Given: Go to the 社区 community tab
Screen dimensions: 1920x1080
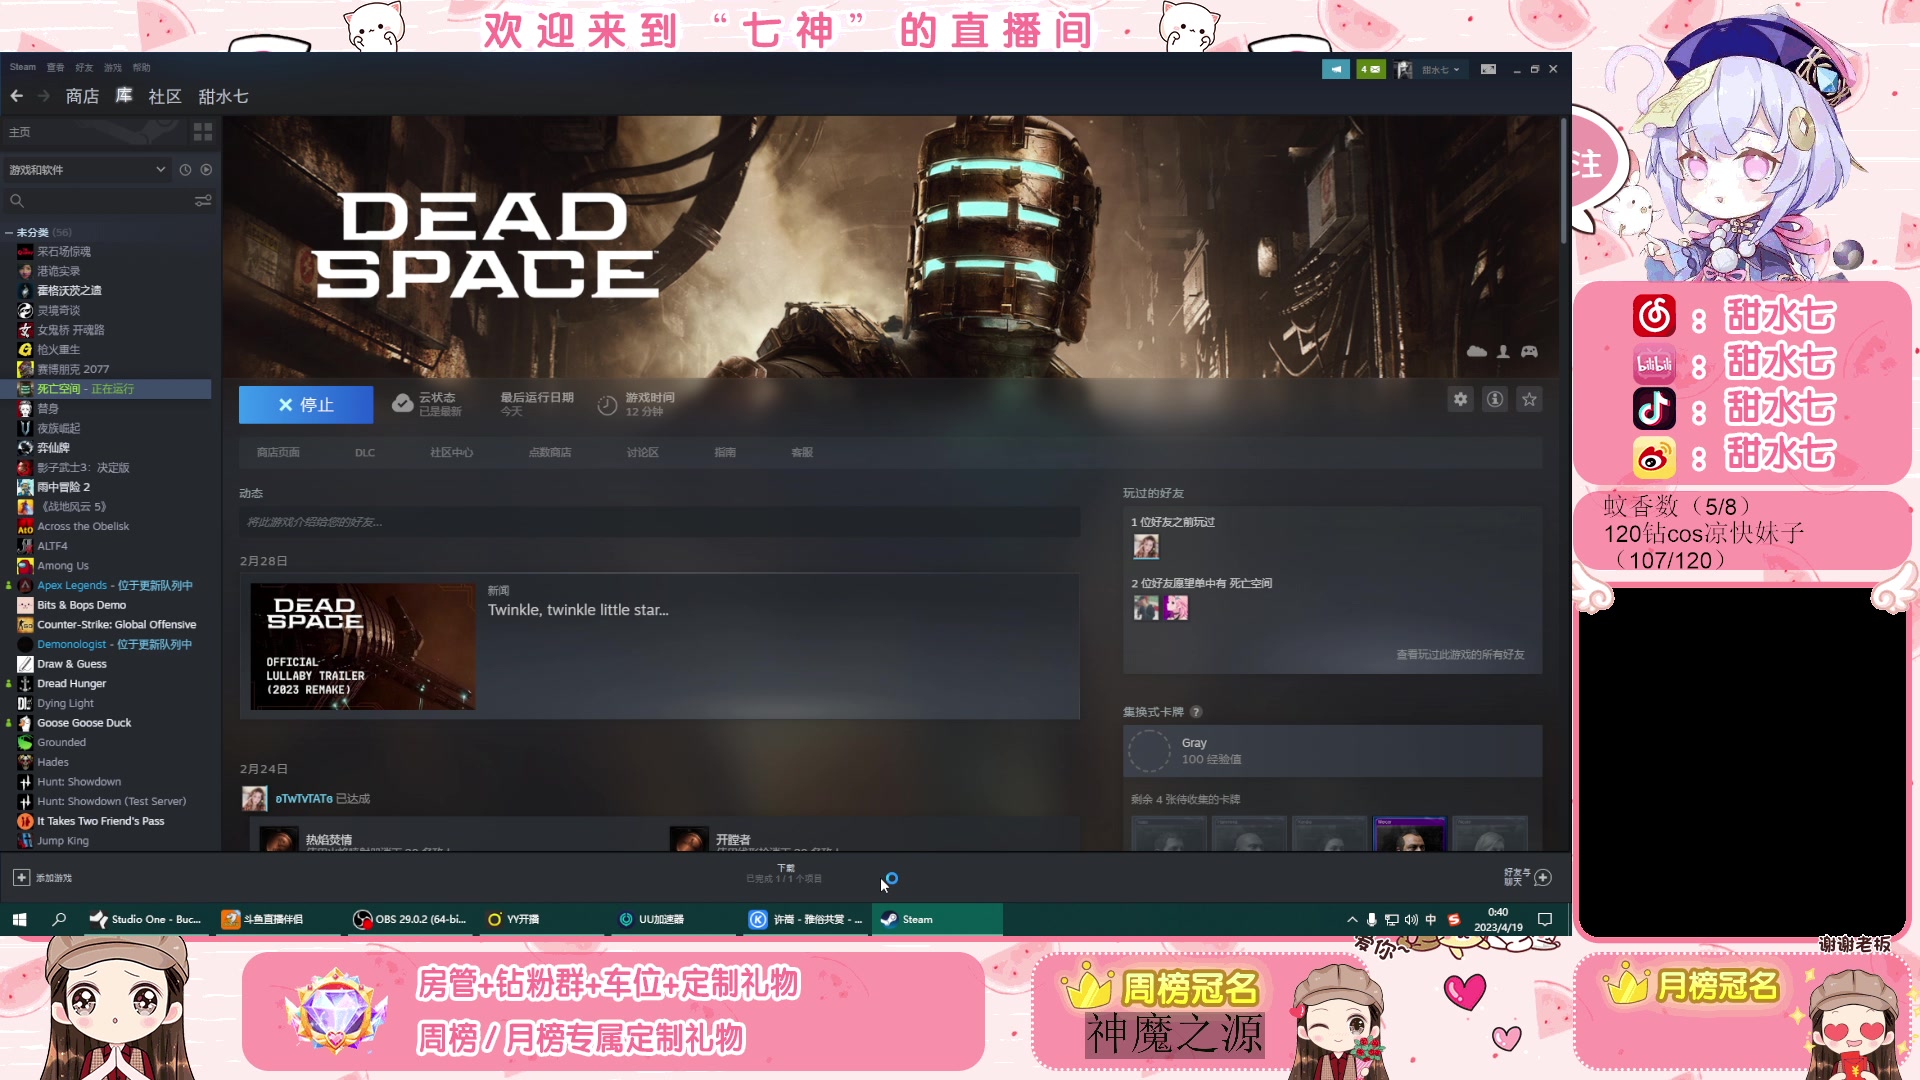Looking at the screenshot, I should tap(165, 96).
